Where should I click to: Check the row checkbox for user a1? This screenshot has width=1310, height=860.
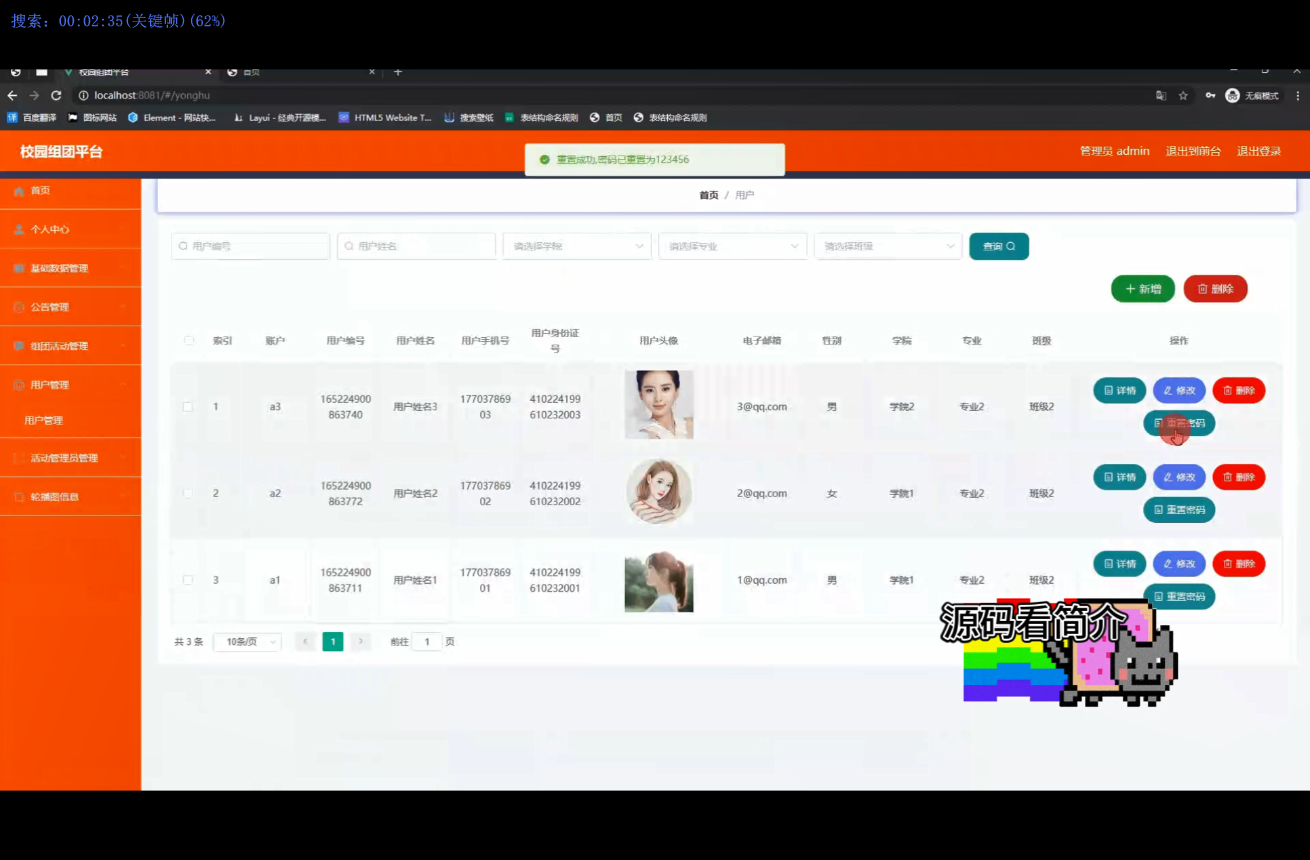pos(188,579)
